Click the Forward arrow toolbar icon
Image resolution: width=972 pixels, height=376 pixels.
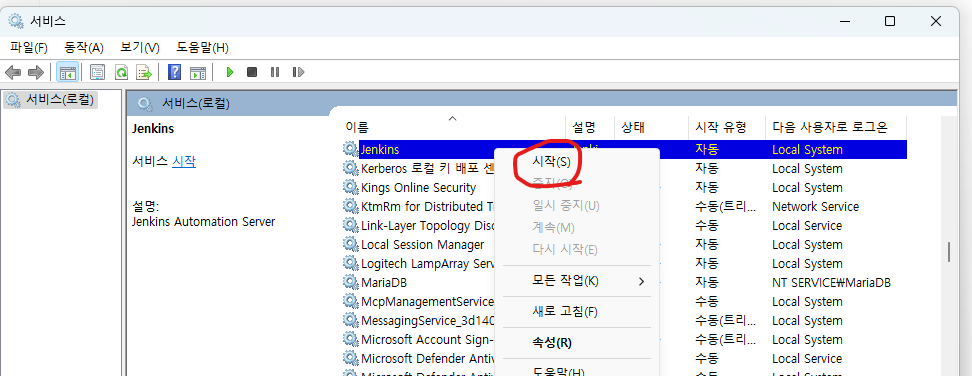pos(36,72)
